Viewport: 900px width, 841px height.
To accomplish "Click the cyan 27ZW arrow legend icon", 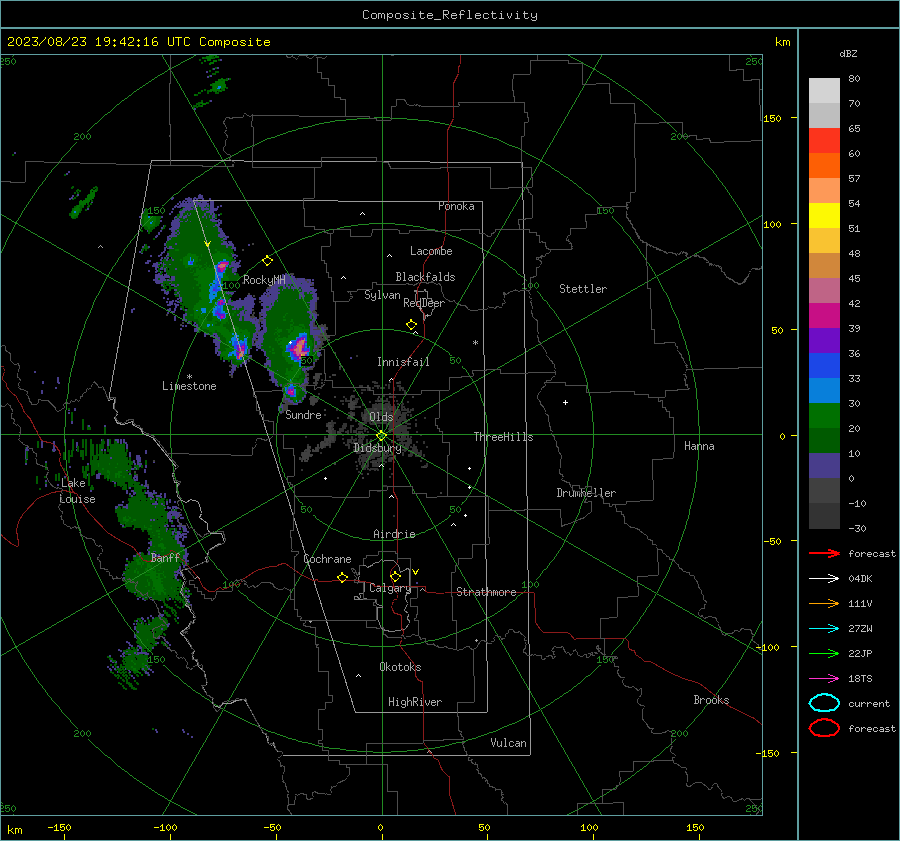I will point(824,629).
